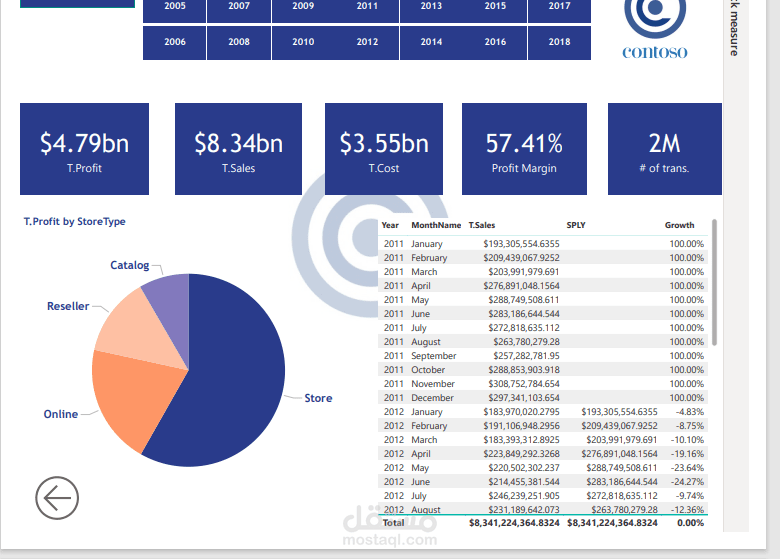The width and height of the screenshot is (780, 559).
Task: Click the $8.34bn T.Sales card
Action: coord(238,149)
